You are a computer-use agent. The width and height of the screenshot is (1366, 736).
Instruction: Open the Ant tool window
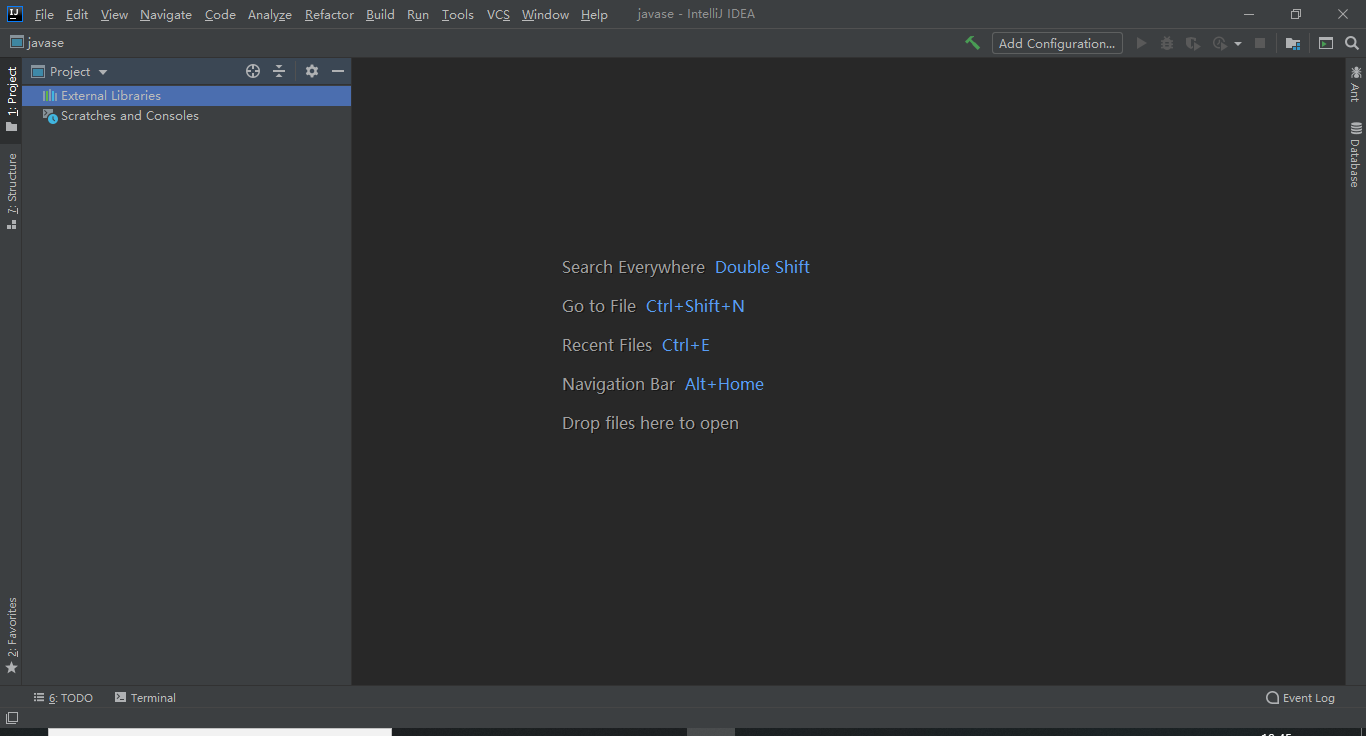click(x=1355, y=83)
